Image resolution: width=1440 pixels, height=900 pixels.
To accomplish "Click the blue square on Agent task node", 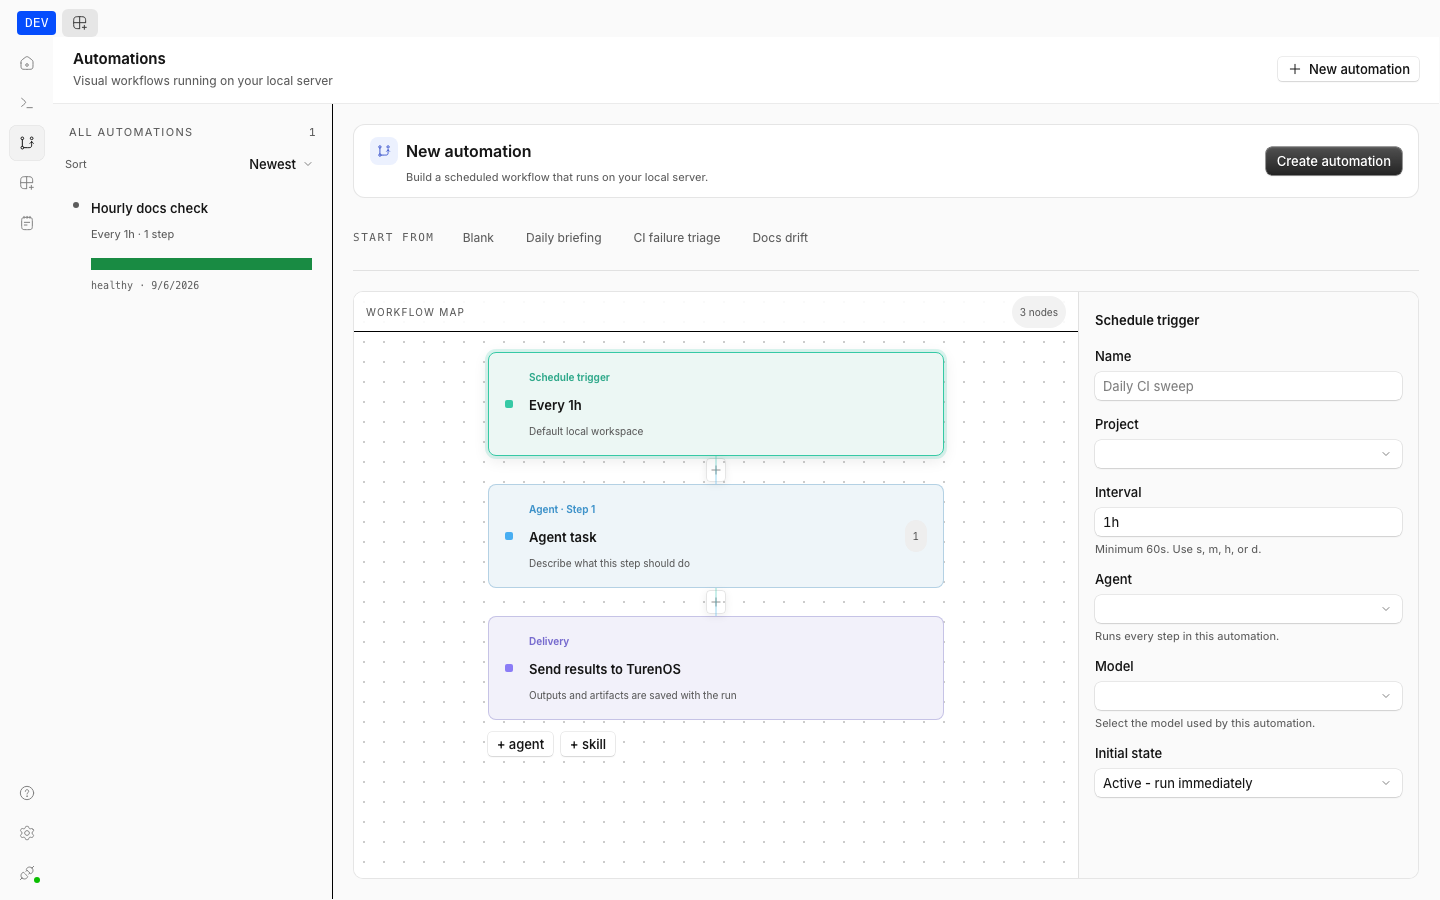I will pyautogui.click(x=509, y=536).
